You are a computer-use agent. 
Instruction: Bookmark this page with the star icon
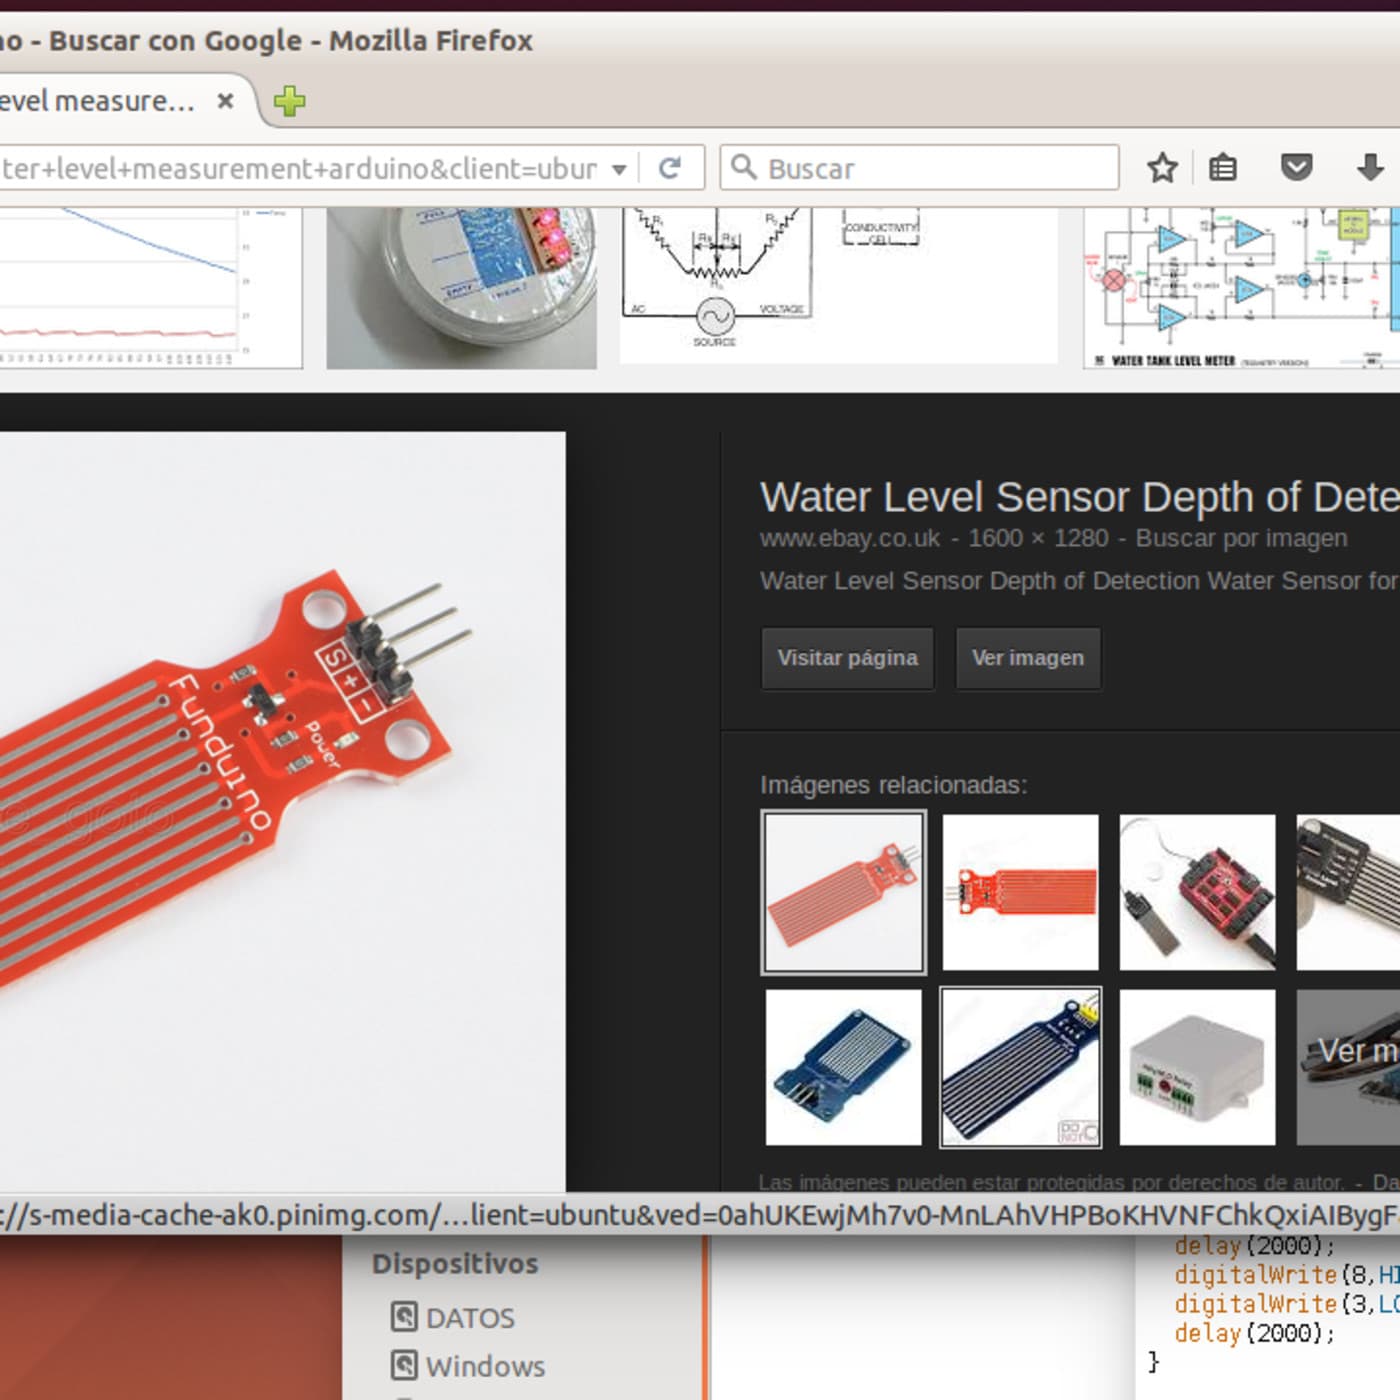(x=1162, y=168)
